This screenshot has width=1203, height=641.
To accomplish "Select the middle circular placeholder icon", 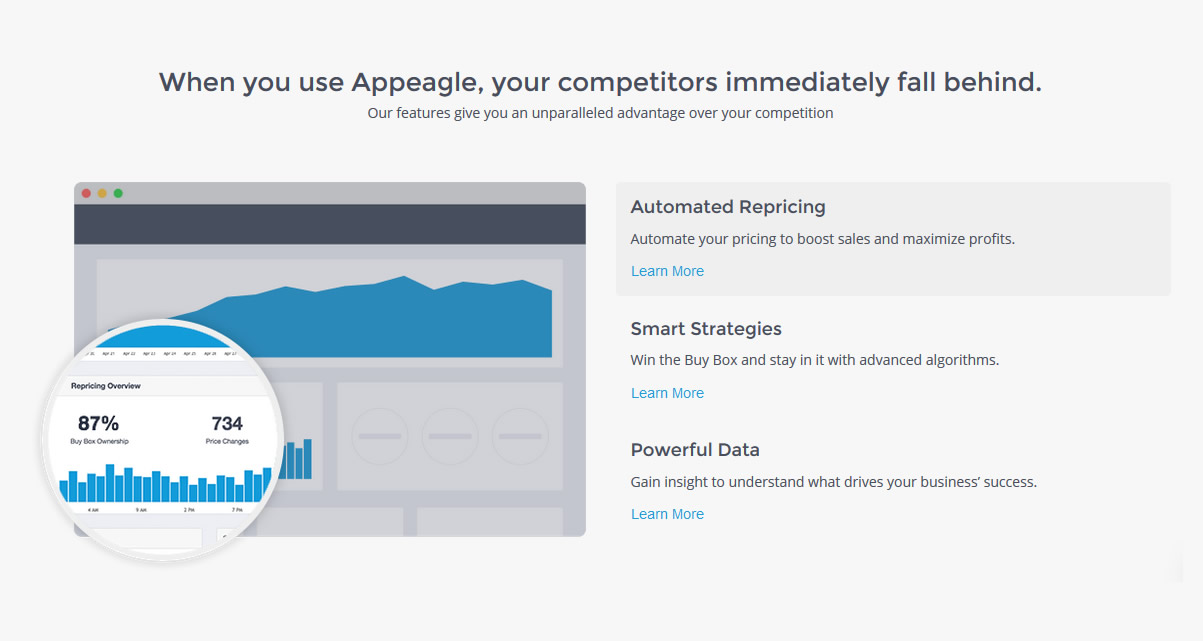I will (x=450, y=436).
